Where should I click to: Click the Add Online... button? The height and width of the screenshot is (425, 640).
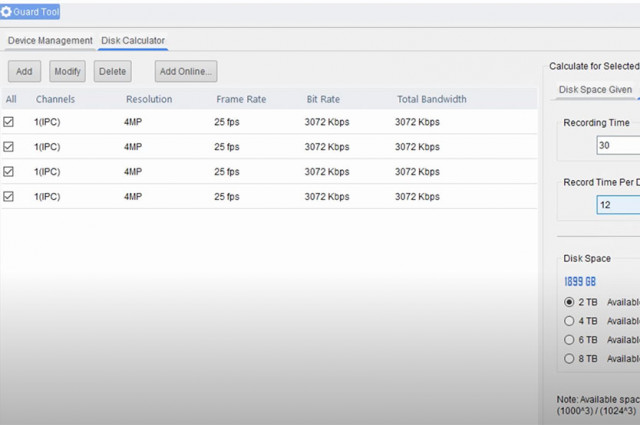[186, 71]
